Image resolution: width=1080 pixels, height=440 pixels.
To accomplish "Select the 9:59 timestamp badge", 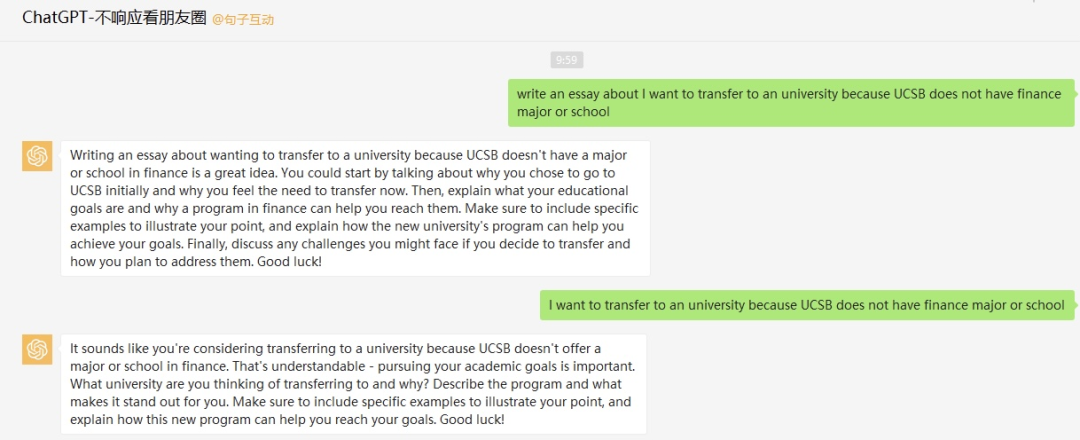I will click(566, 60).
